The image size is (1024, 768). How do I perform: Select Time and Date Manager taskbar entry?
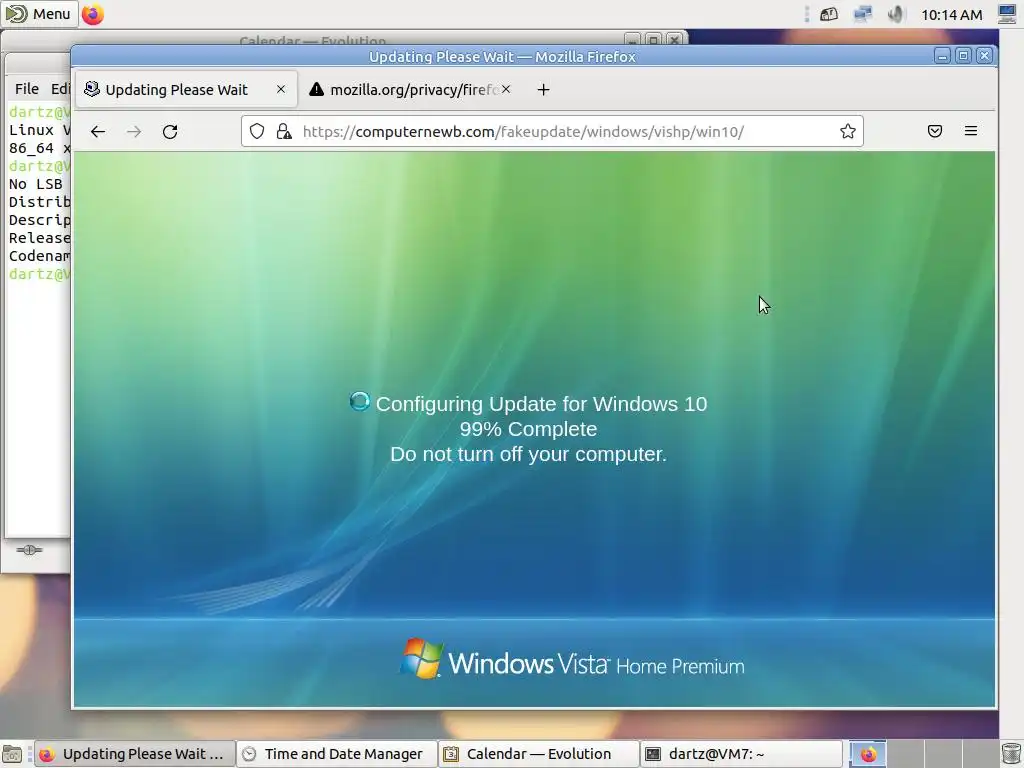336,754
